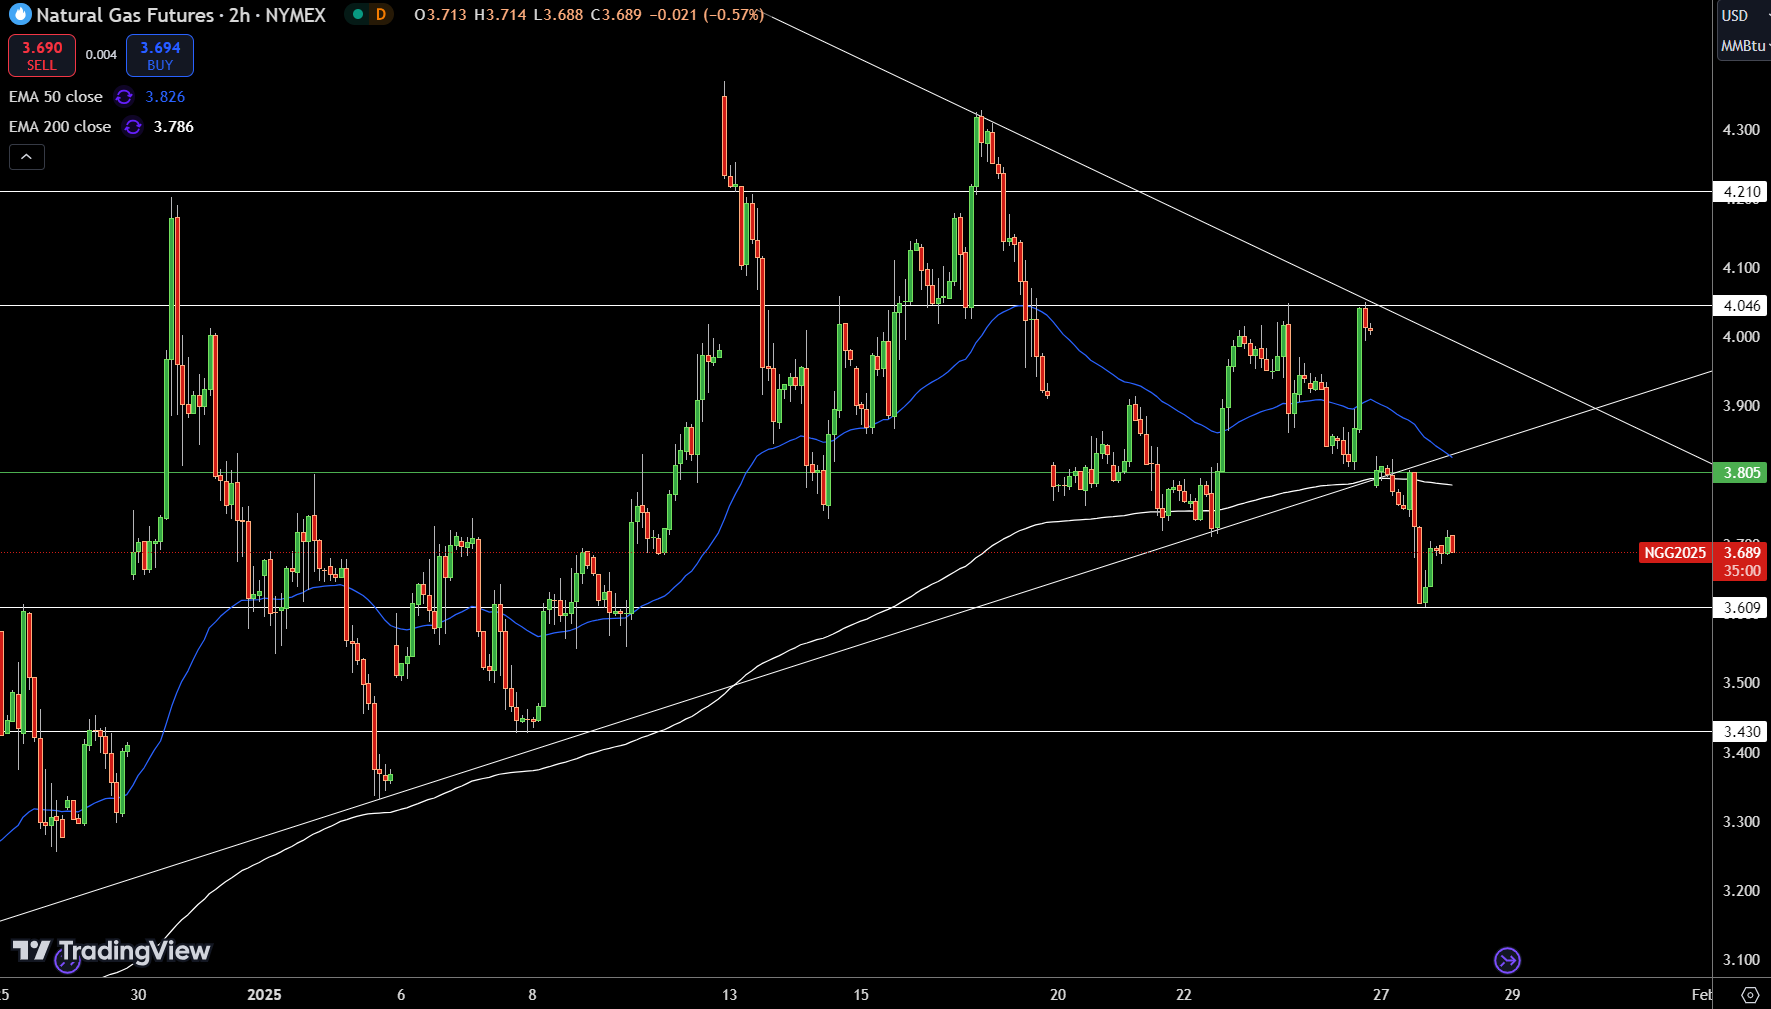Click the green market status dot
Viewport: 1771px width, 1009px height.
357,15
